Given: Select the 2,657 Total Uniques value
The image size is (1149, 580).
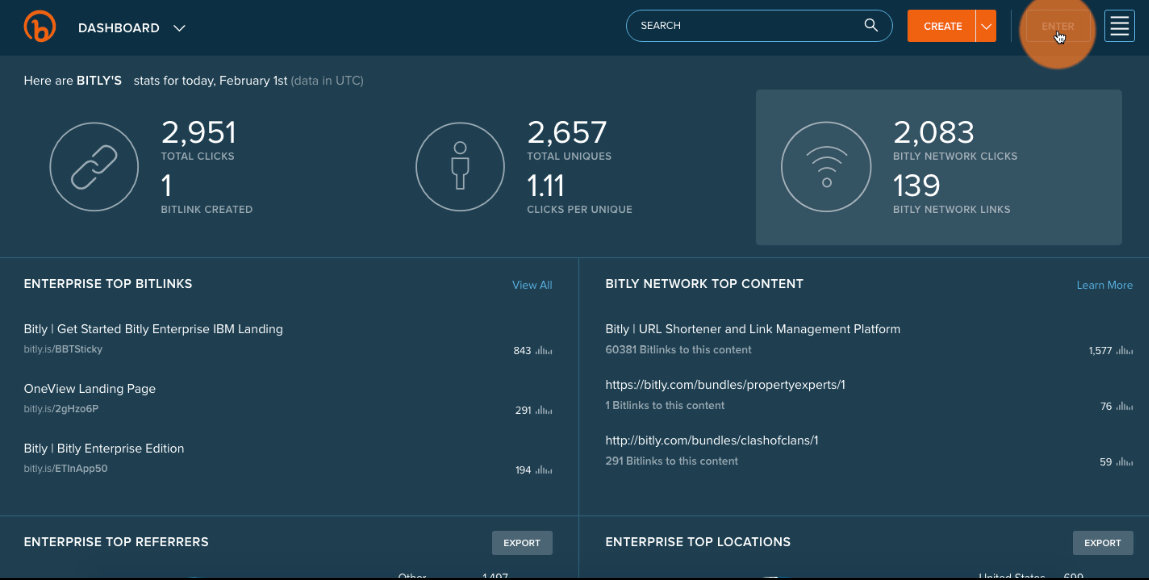Looking at the screenshot, I should click(x=566, y=133).
